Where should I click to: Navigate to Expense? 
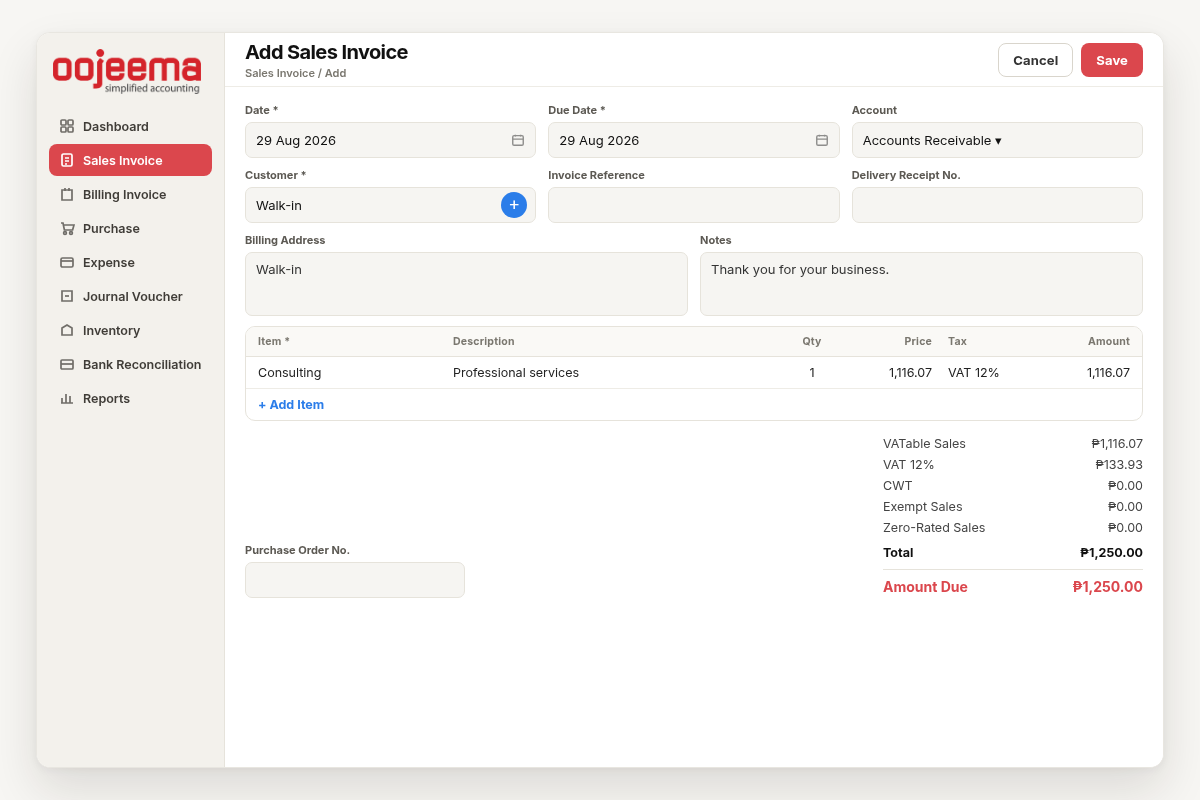pos(130,262)
